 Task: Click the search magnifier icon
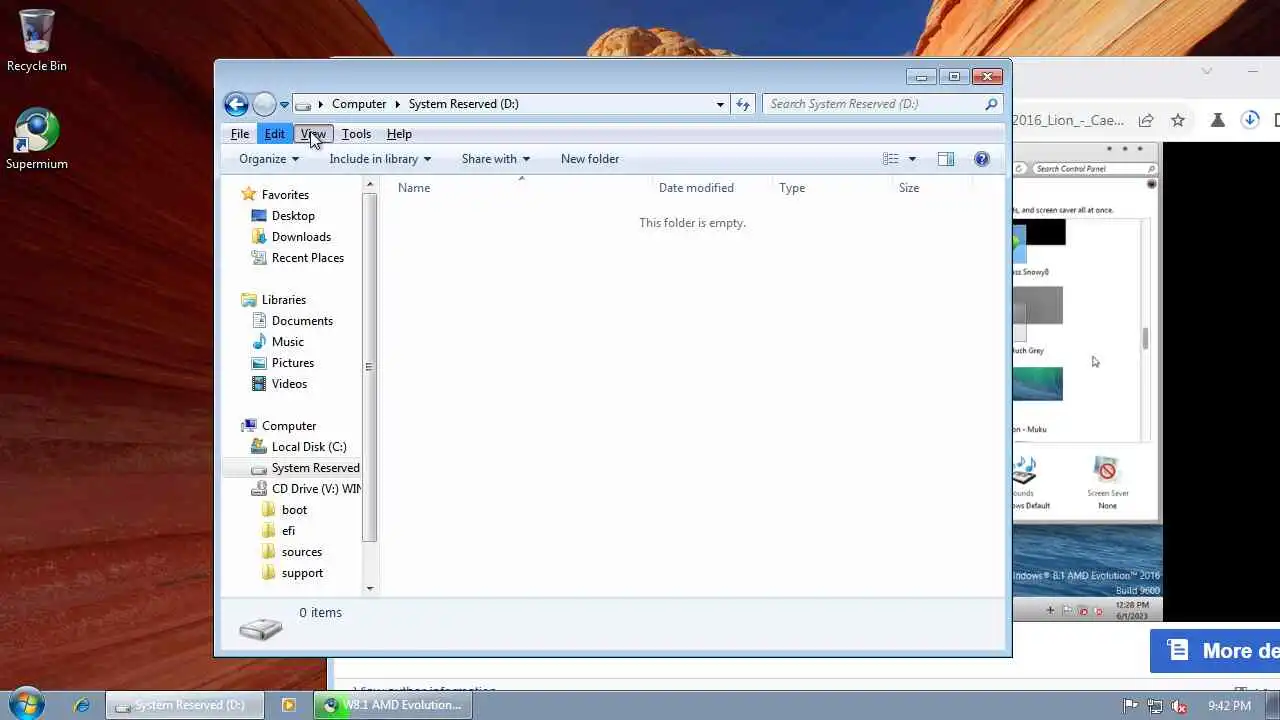point(991,104)
